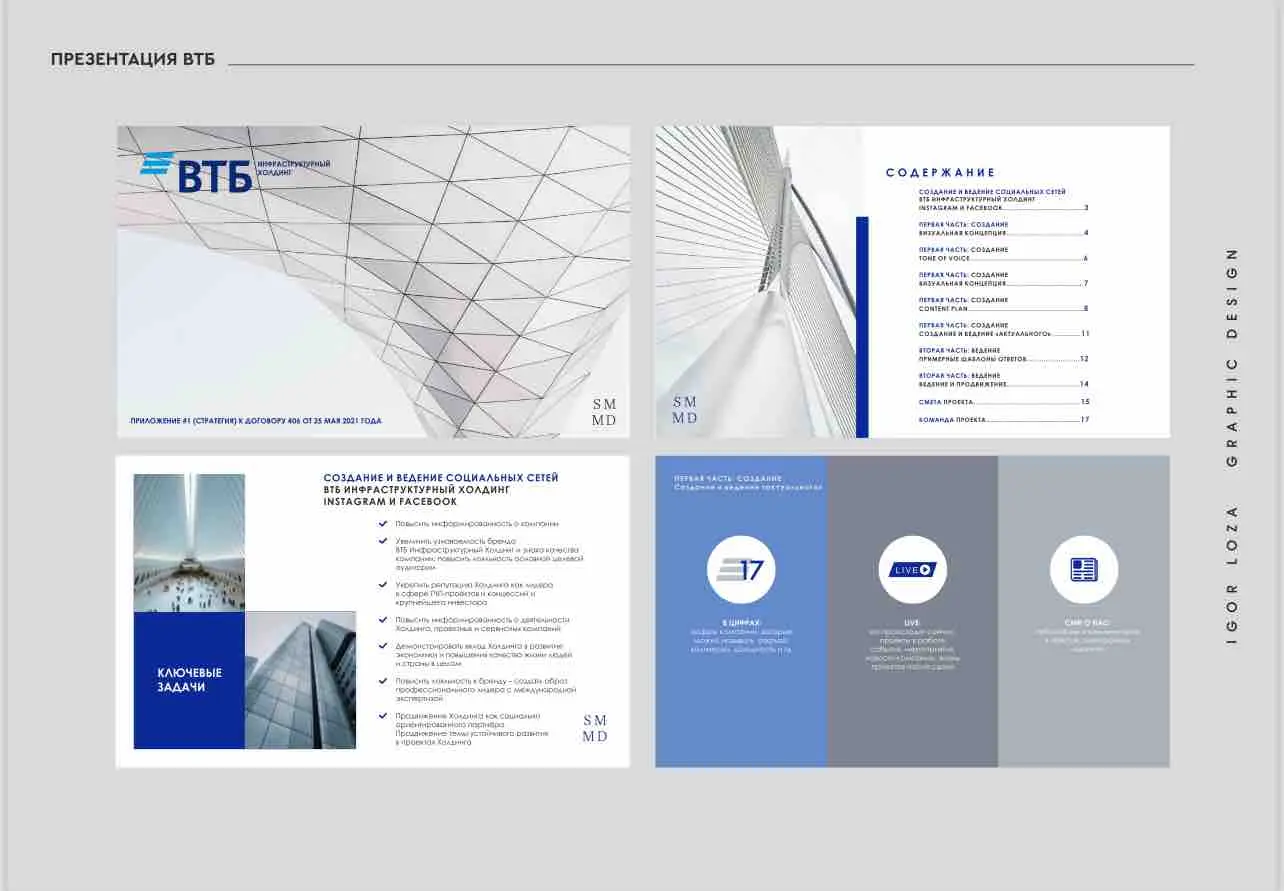Viewport: 1284px width, 891px height.
Task: Select the LIVE play badge icon
Action: click(x=913, y=570)
